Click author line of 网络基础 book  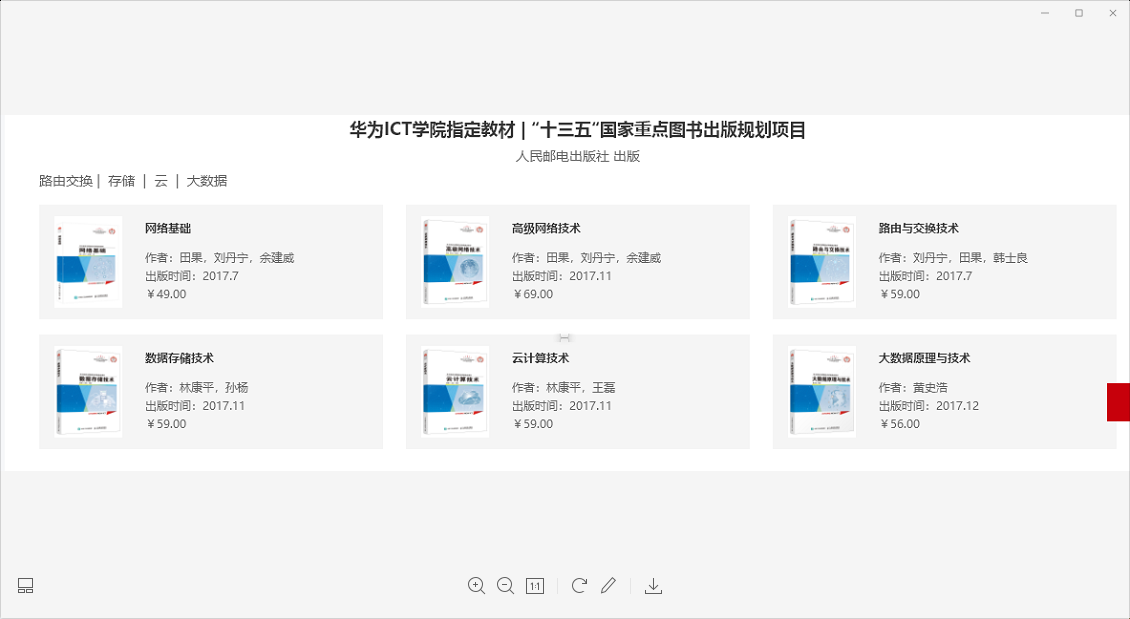(x=220, y=258)
